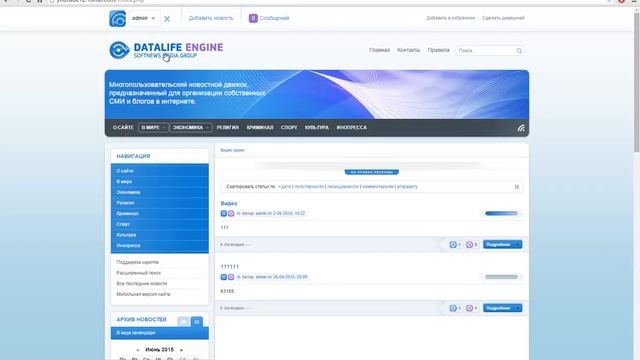Click the DataLife Engine eye logo

[x=119, y=50]
